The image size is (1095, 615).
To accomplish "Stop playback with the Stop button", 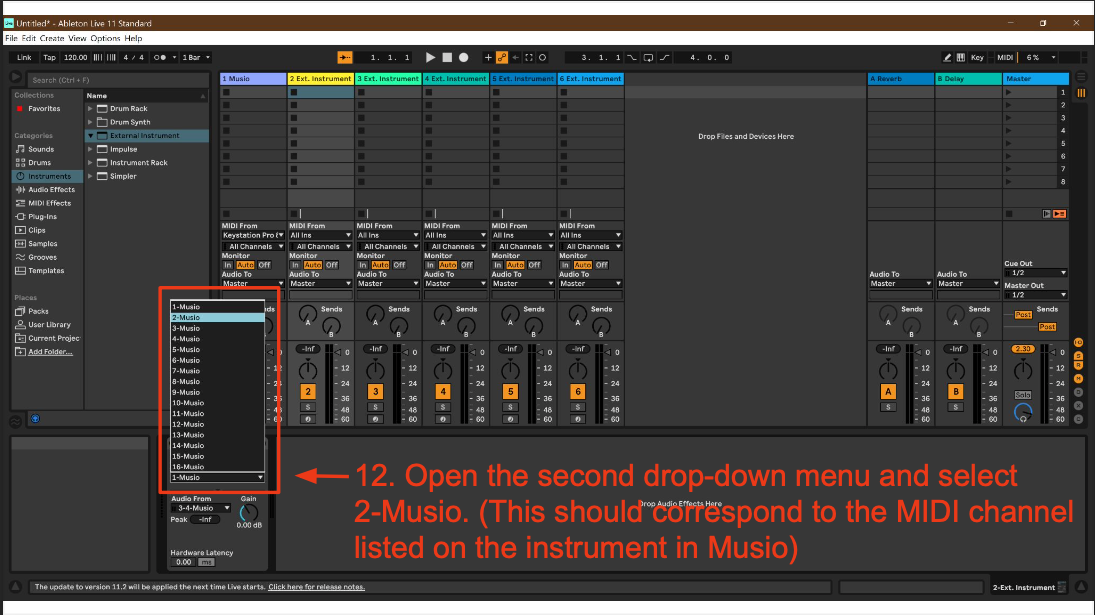I will [447, 57].
